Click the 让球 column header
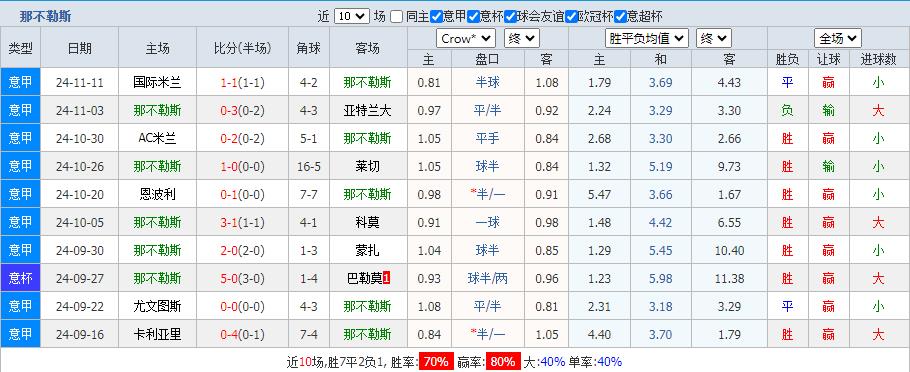The image size is (910, 372). [828, 59]
